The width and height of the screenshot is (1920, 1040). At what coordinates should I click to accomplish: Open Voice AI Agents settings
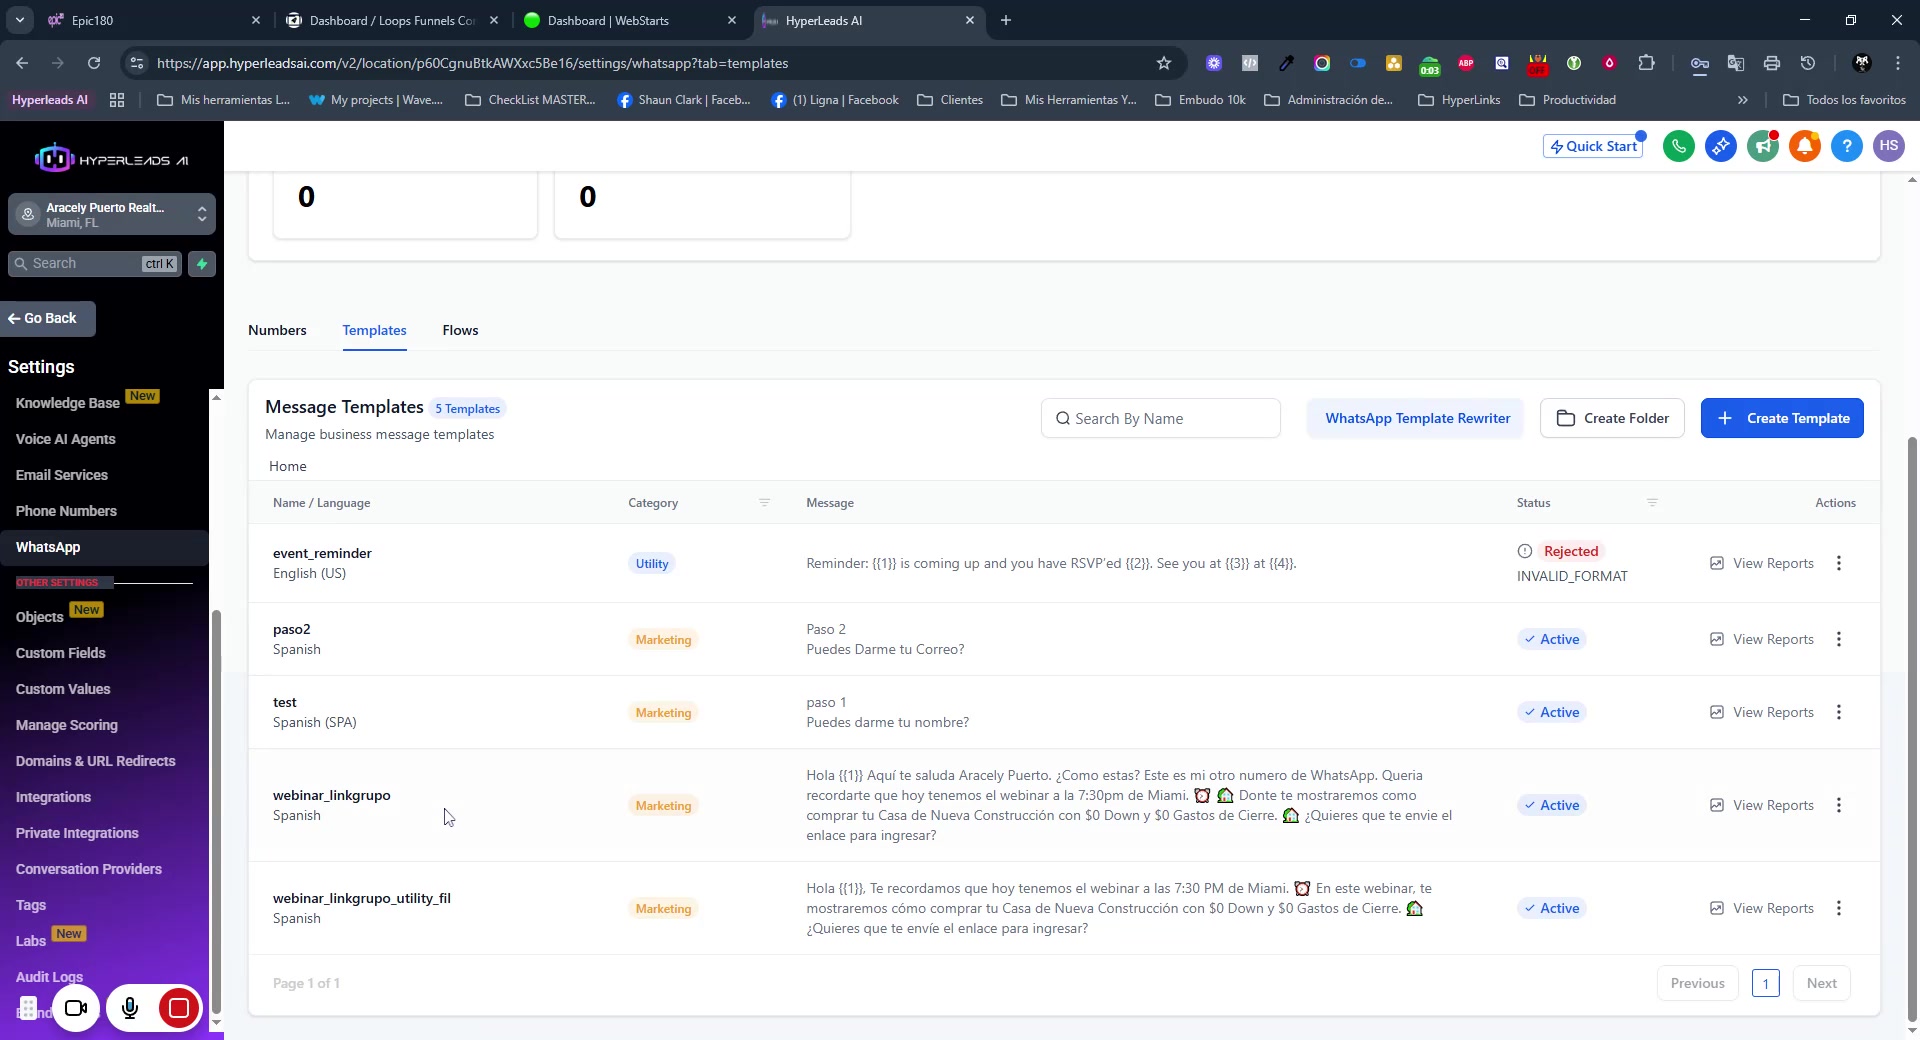pyautogui.click(x=65, y=439)
